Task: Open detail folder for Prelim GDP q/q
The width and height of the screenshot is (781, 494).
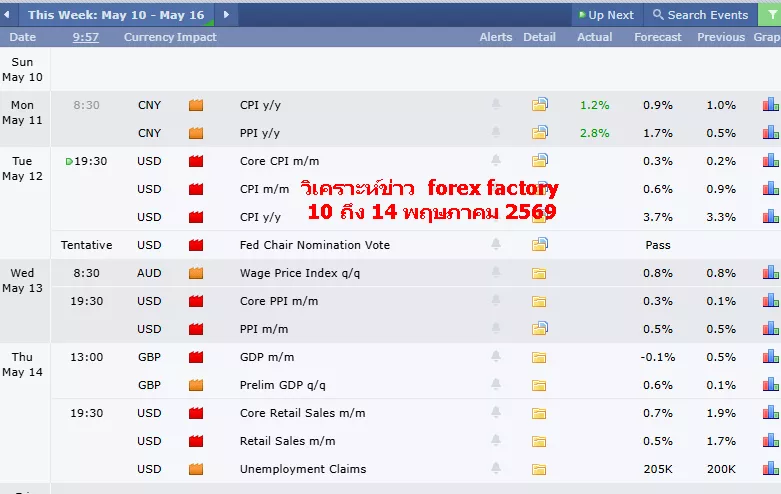Action: click(x=539, y=385)
